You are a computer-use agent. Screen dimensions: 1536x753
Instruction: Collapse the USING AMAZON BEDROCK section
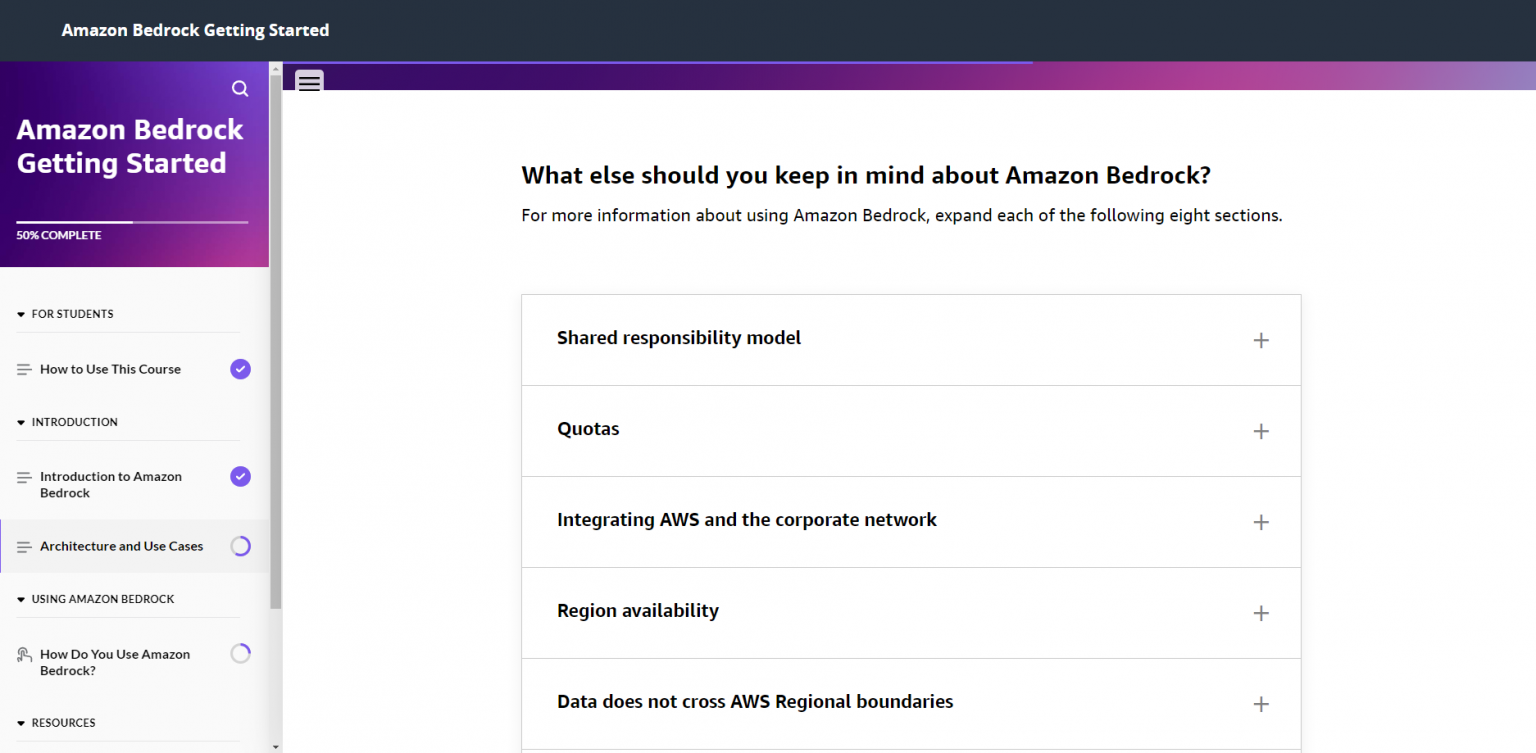pyautogui.click(x=21, y=599)
